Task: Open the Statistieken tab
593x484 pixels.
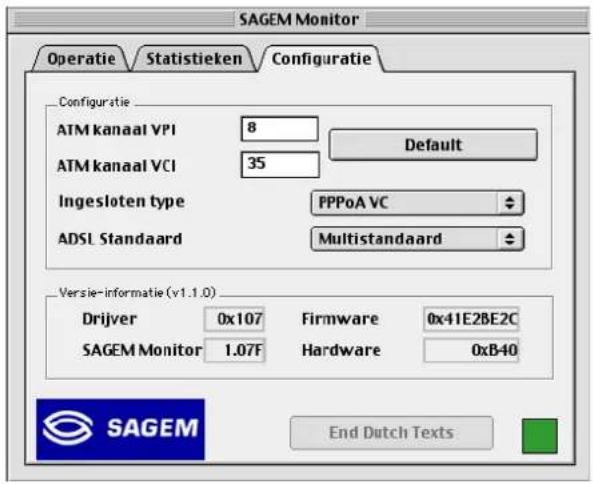Action: [194, 59]
